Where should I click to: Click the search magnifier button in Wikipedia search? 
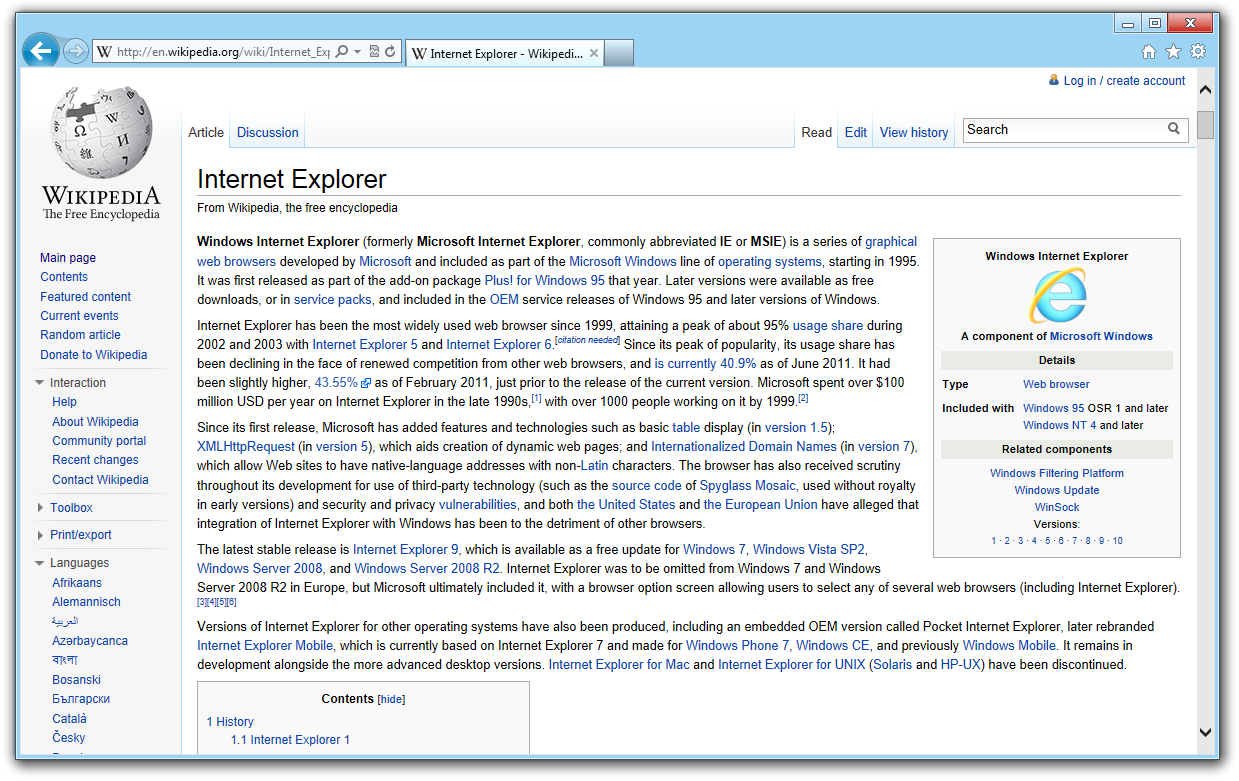click(x=1174, y=129)
